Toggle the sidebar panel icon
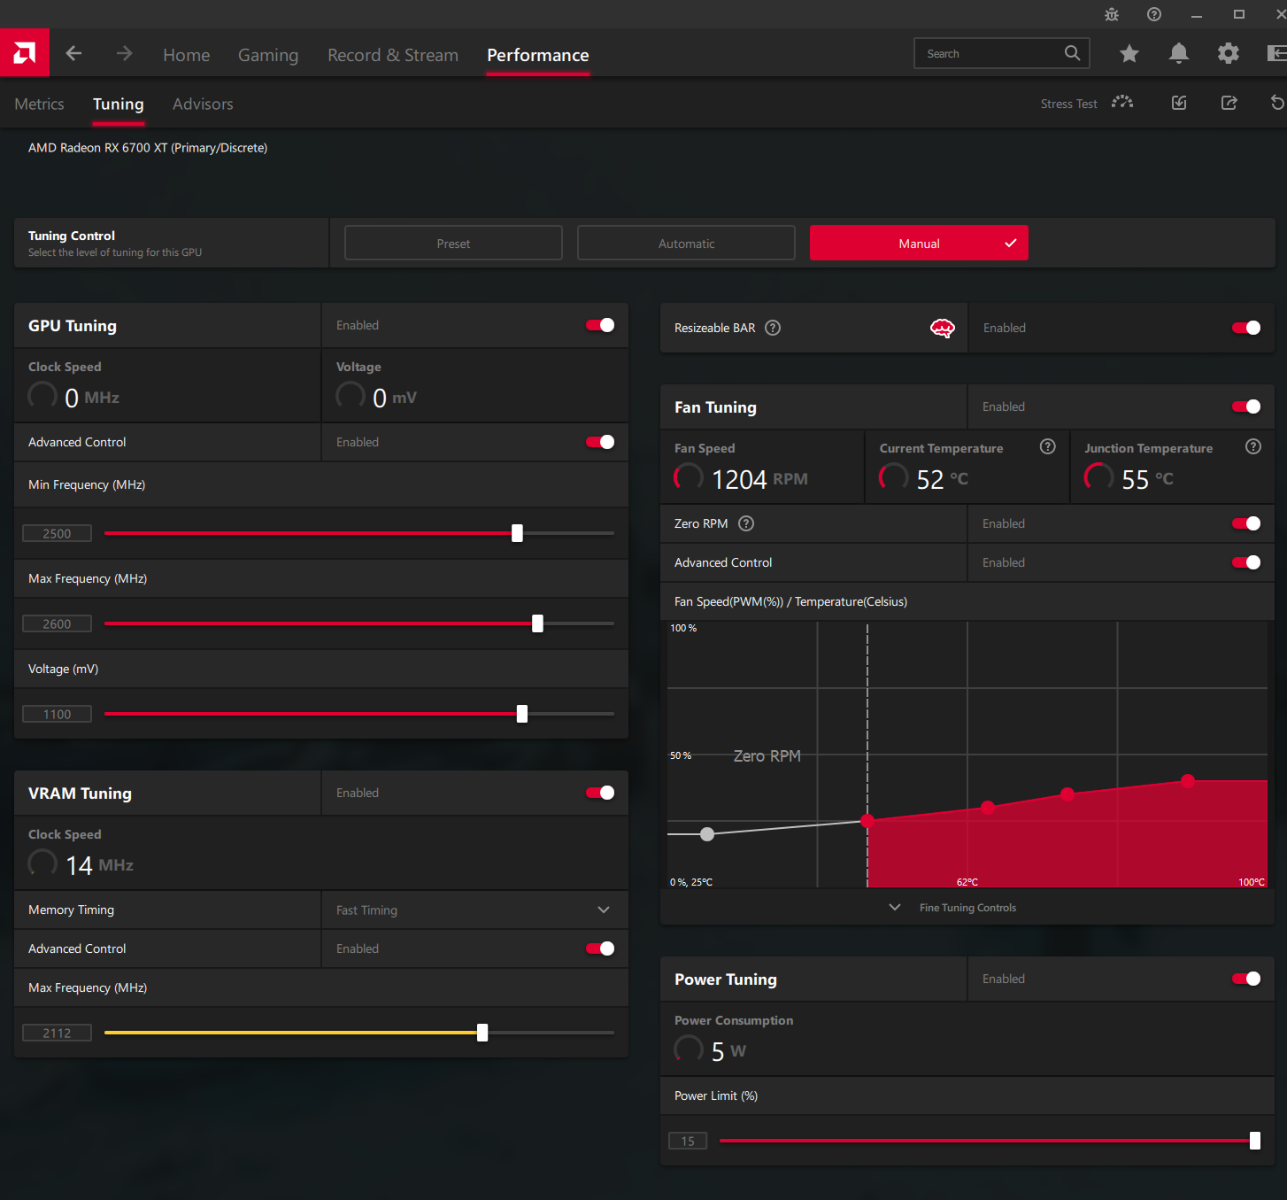 click(1277, 54)
